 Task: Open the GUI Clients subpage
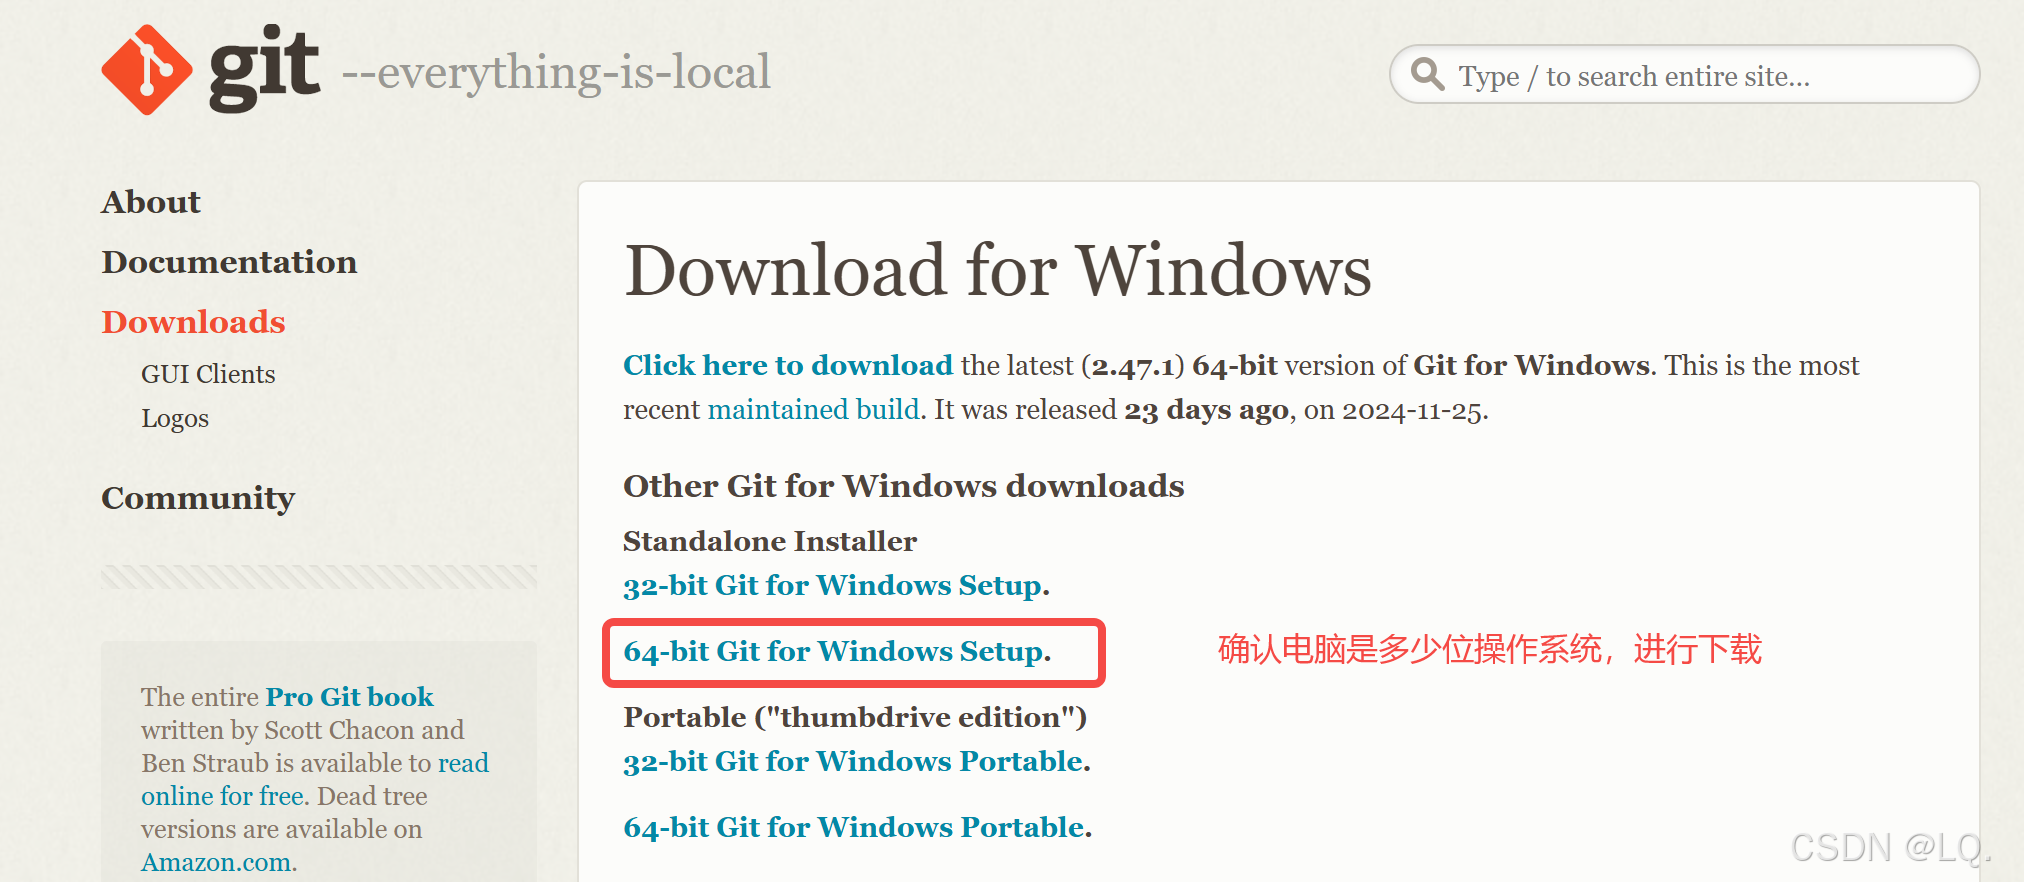tap(208, 374)
